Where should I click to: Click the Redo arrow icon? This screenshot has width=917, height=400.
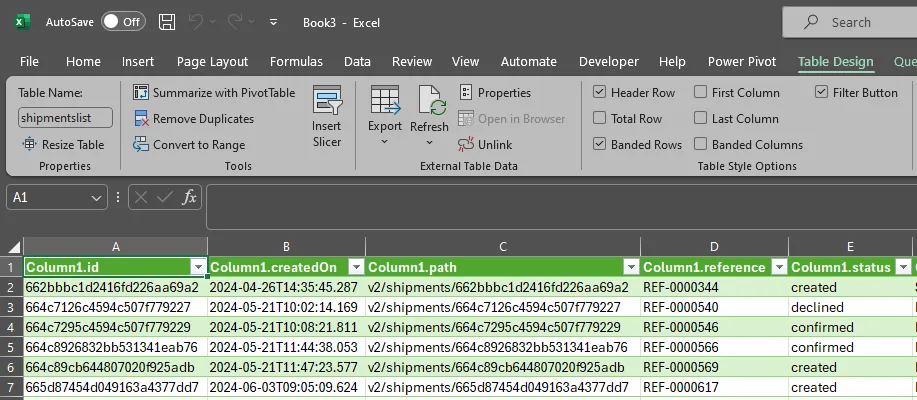point(235,22)
